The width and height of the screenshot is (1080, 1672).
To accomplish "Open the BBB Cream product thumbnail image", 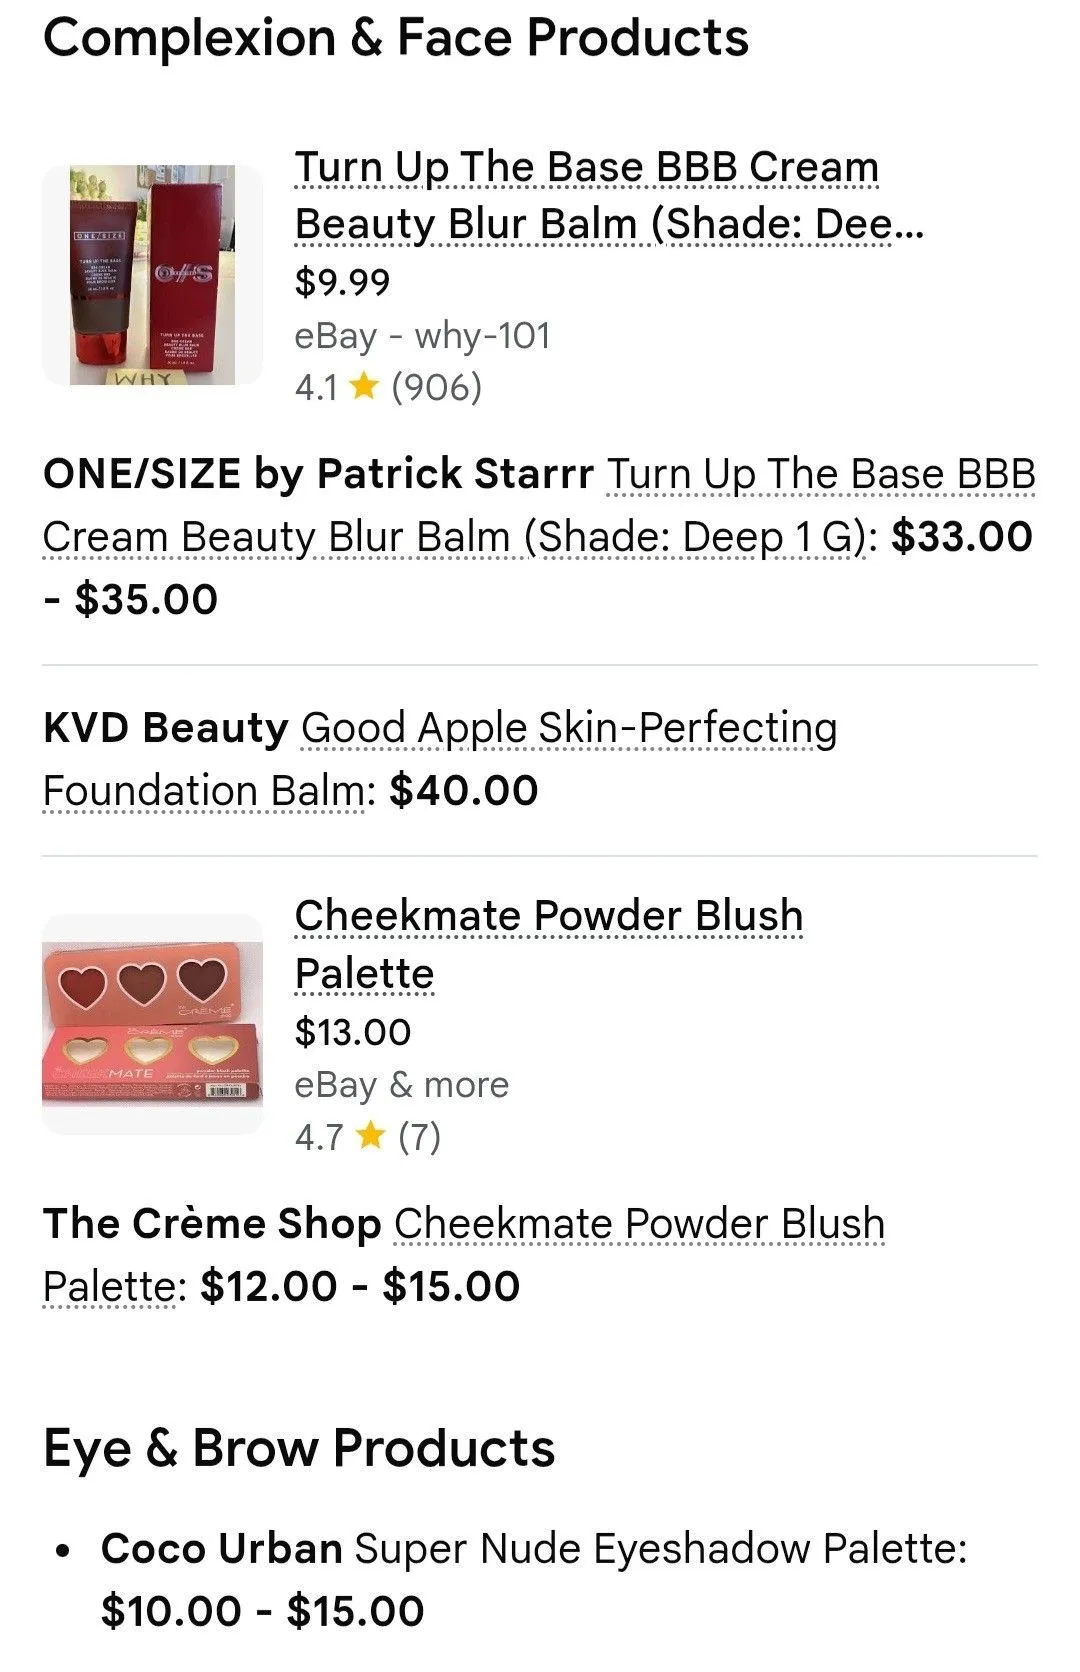I will [x=152, y=275].
